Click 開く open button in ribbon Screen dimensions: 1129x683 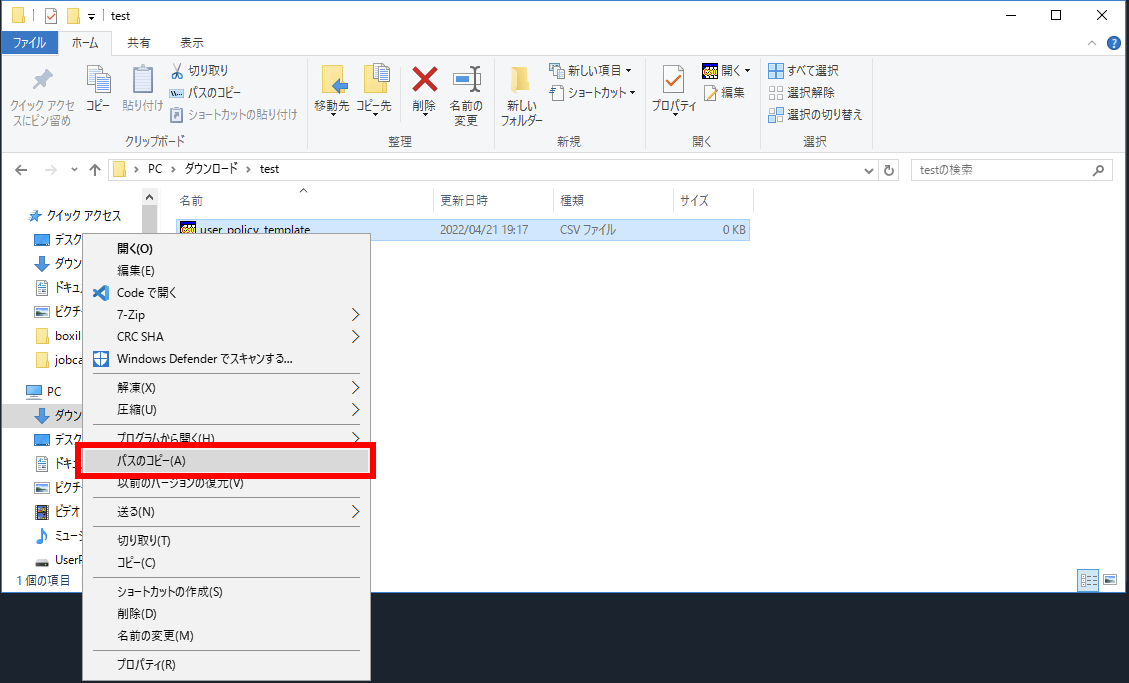(726, 71)
